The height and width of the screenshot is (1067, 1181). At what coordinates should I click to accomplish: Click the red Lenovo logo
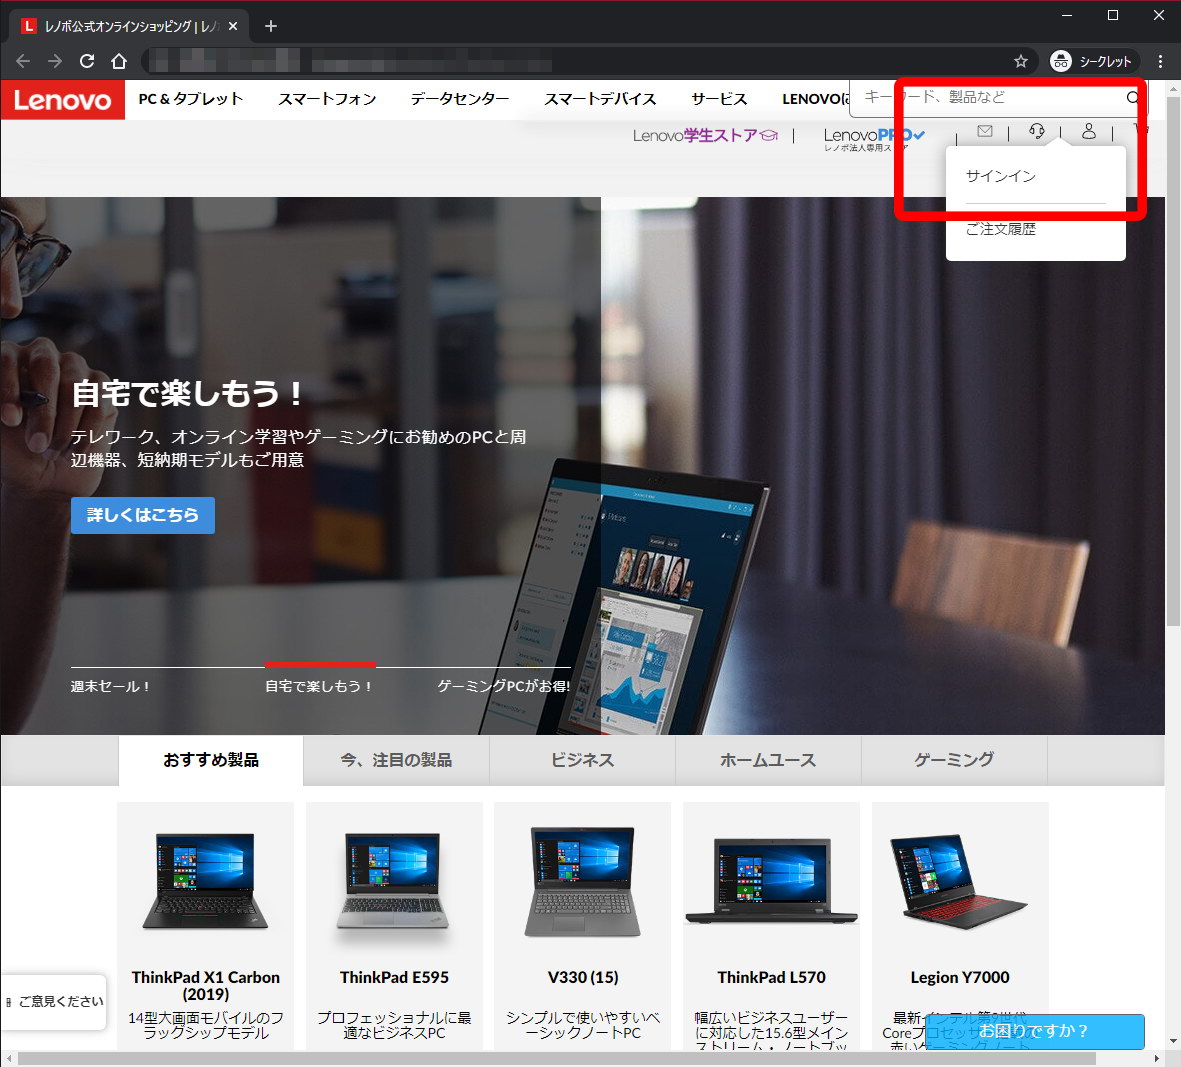click(63, 99)
